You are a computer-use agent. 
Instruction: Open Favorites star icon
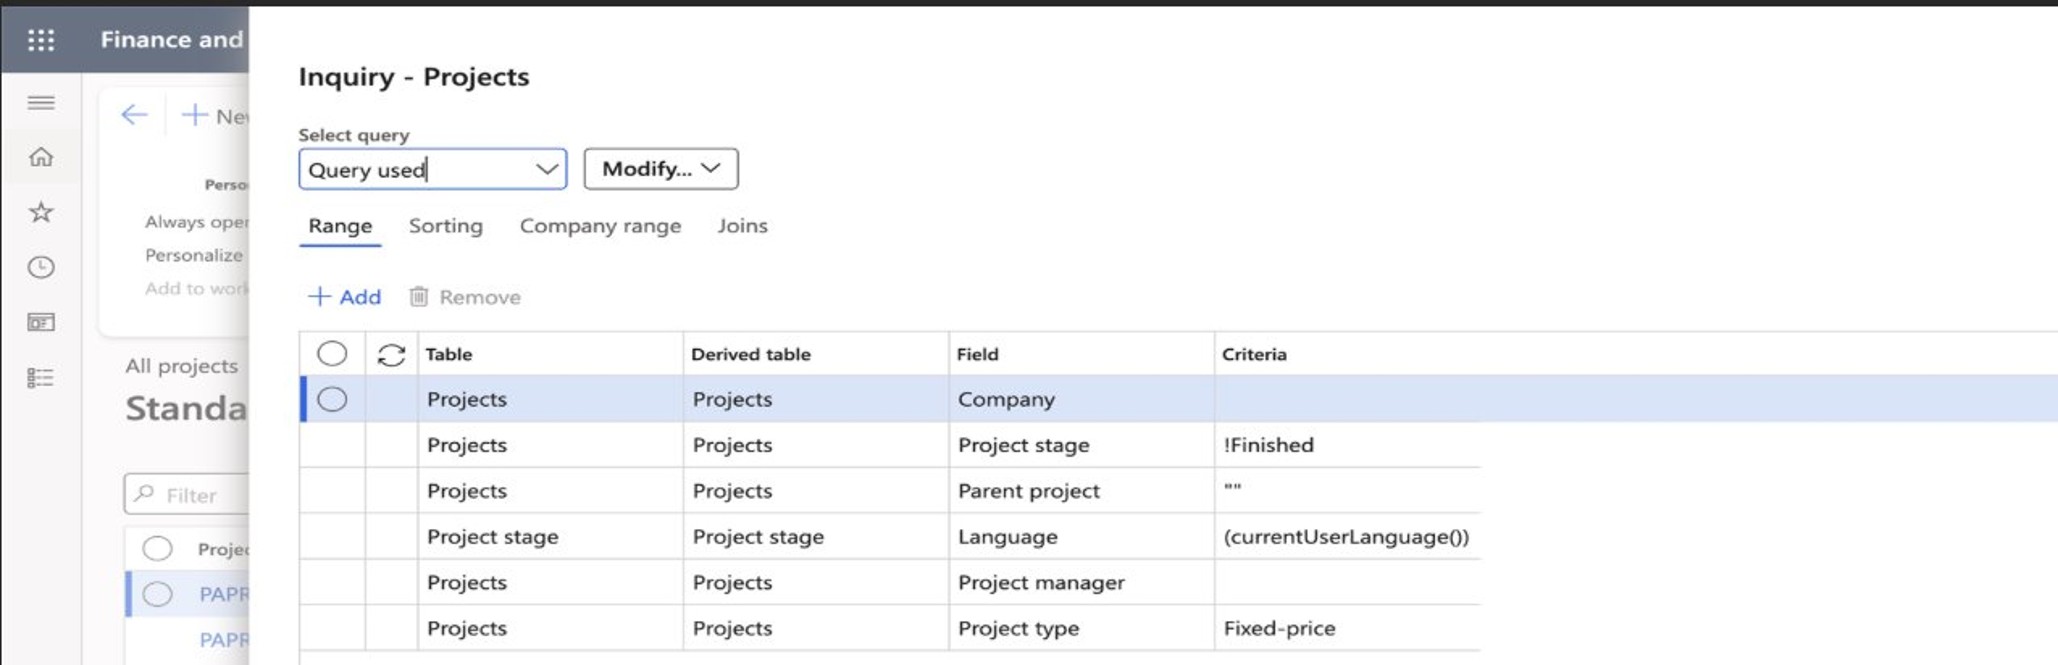click(x=41, y=212)
